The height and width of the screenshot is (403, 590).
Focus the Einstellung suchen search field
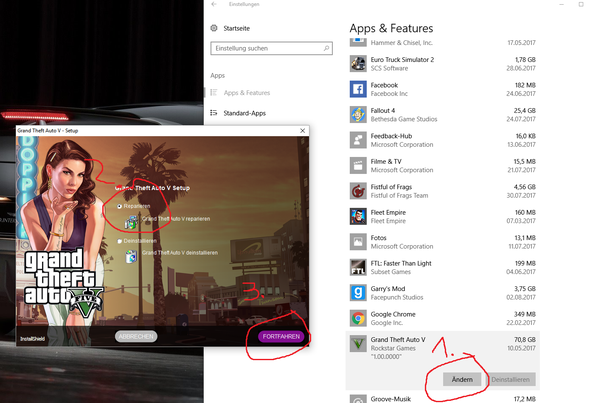[271, 48]
